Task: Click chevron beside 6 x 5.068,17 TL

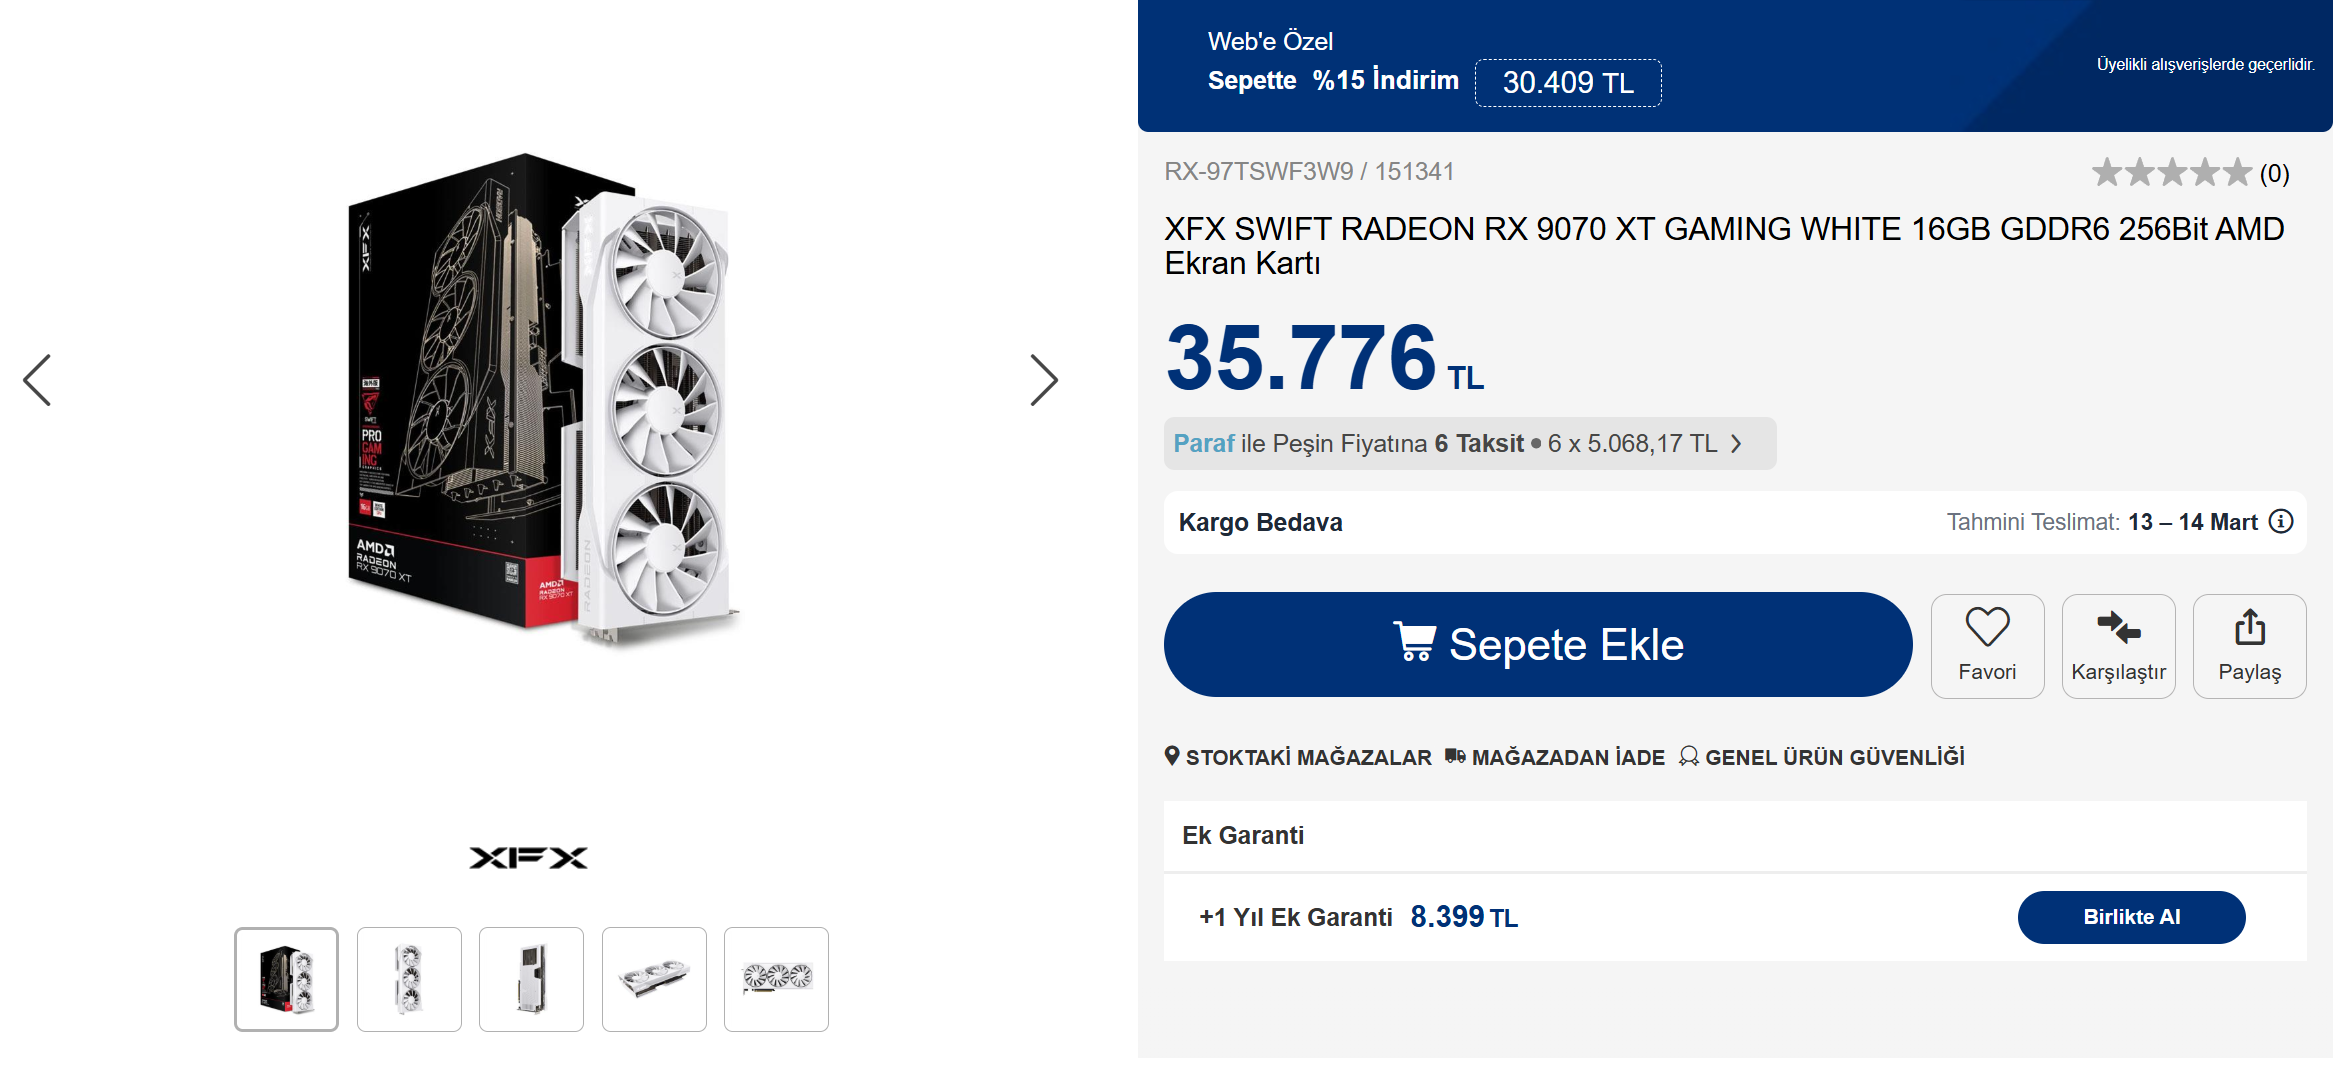Action: tap(1737, 444)
